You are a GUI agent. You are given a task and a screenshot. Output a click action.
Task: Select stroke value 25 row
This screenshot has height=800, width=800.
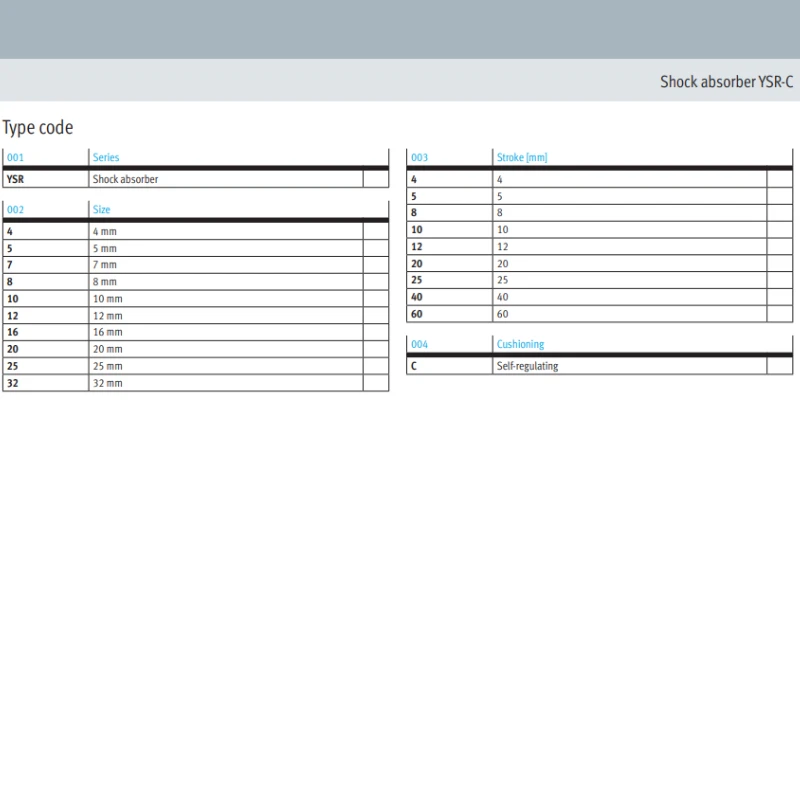(599, 280)
